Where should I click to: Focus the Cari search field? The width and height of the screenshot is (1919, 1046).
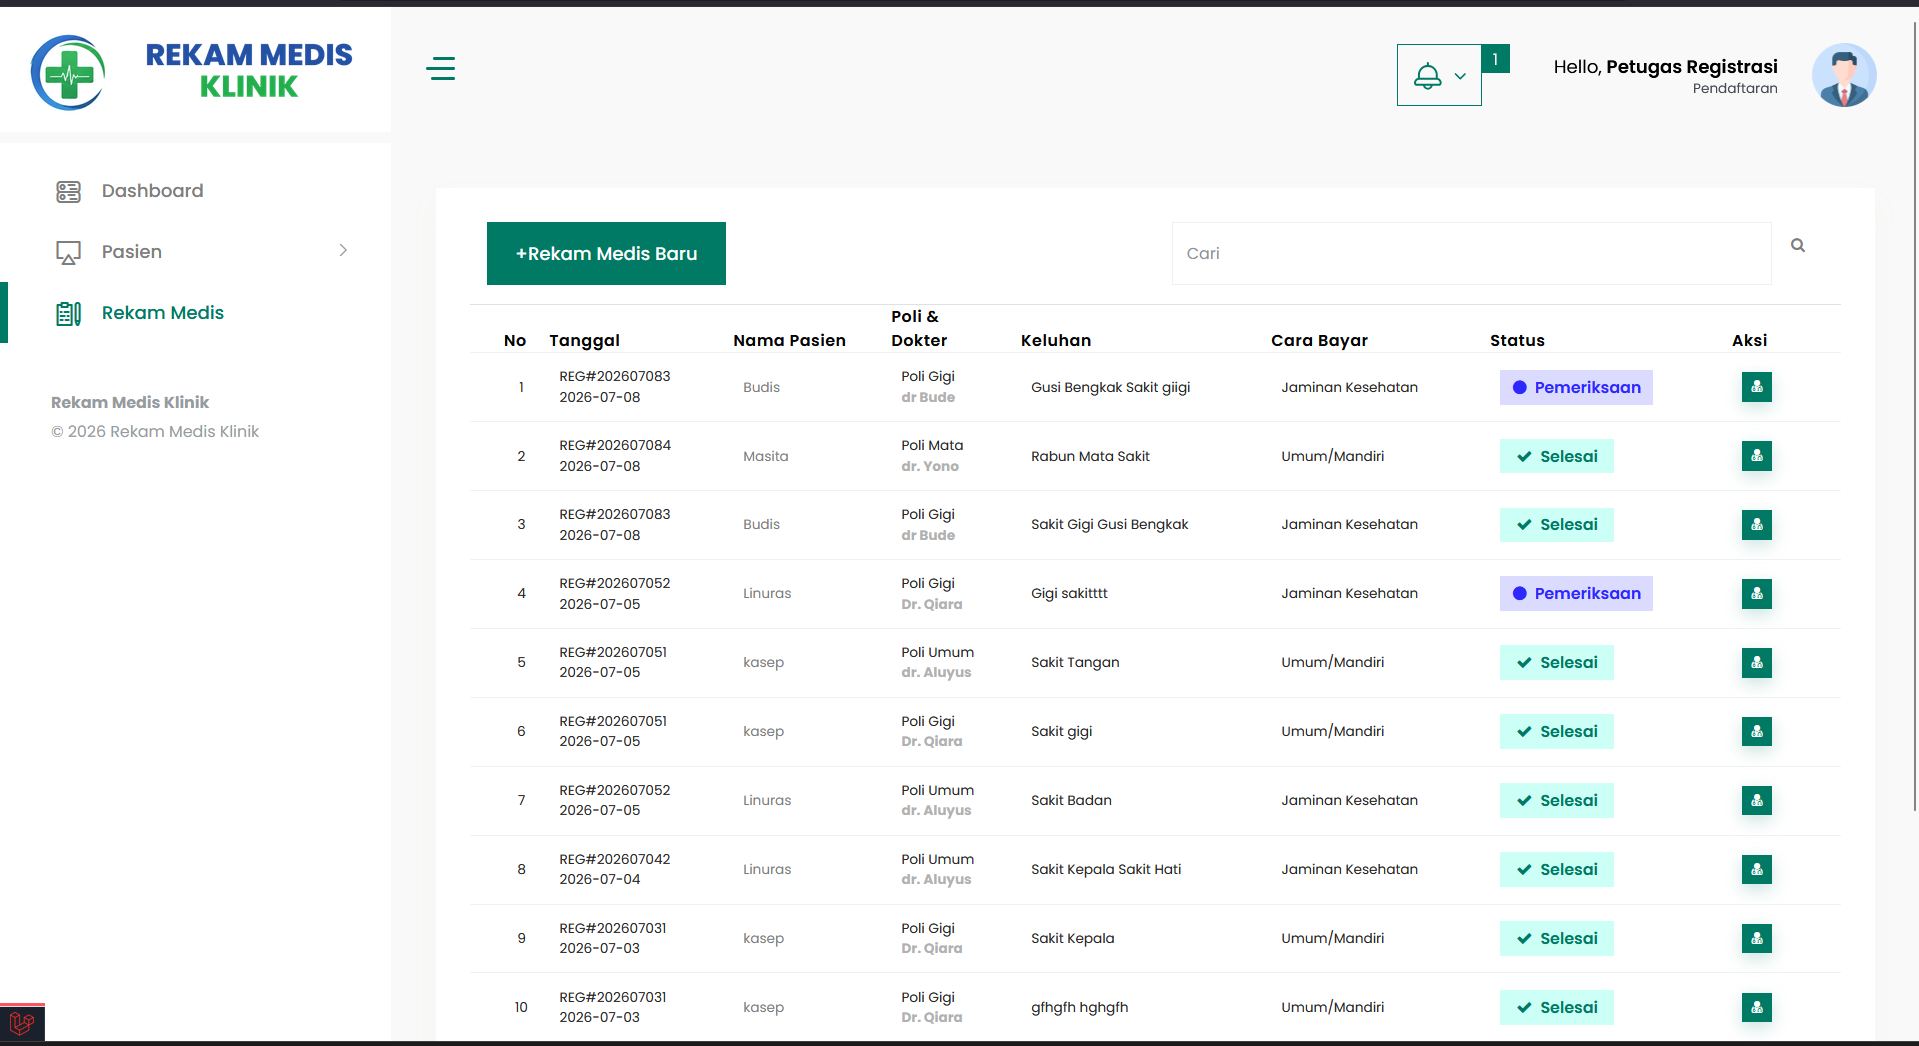1471,254
